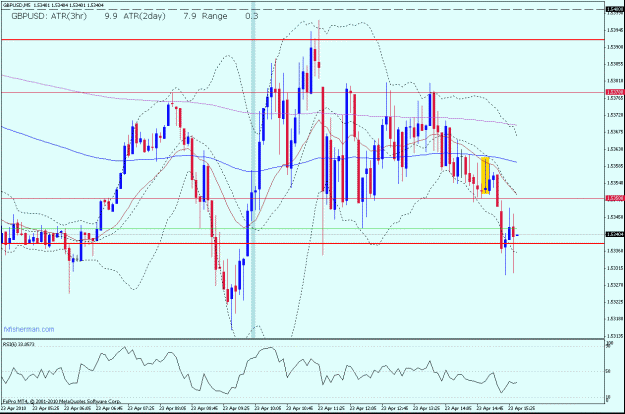Click the 12:05 time axis label

pos(363,408)
